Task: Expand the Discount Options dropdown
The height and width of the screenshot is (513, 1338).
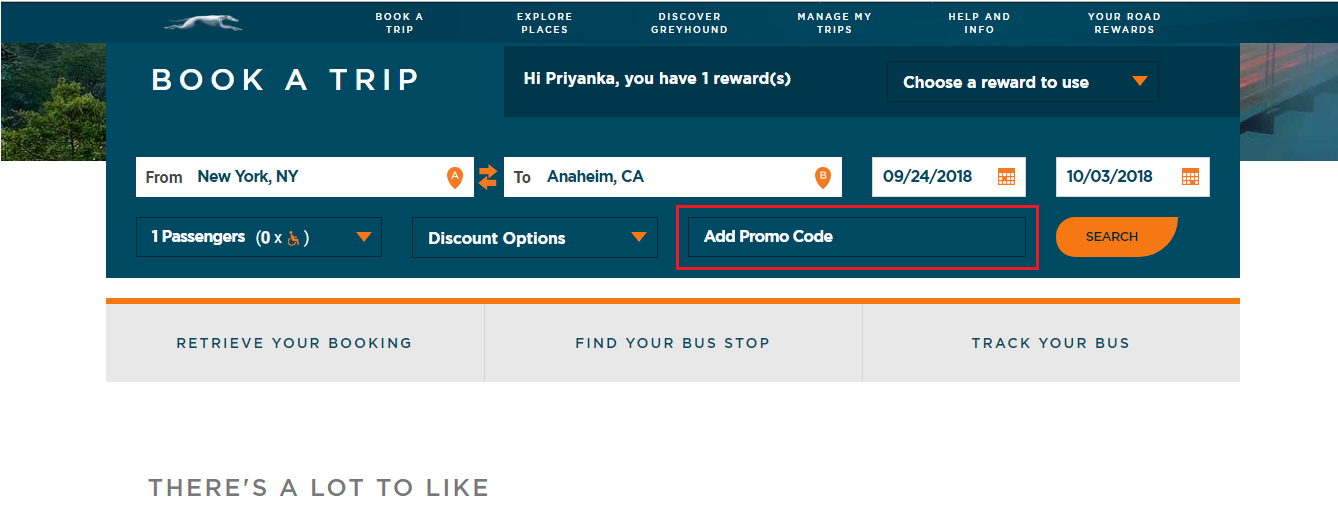Action: click(x=535, y=238)
